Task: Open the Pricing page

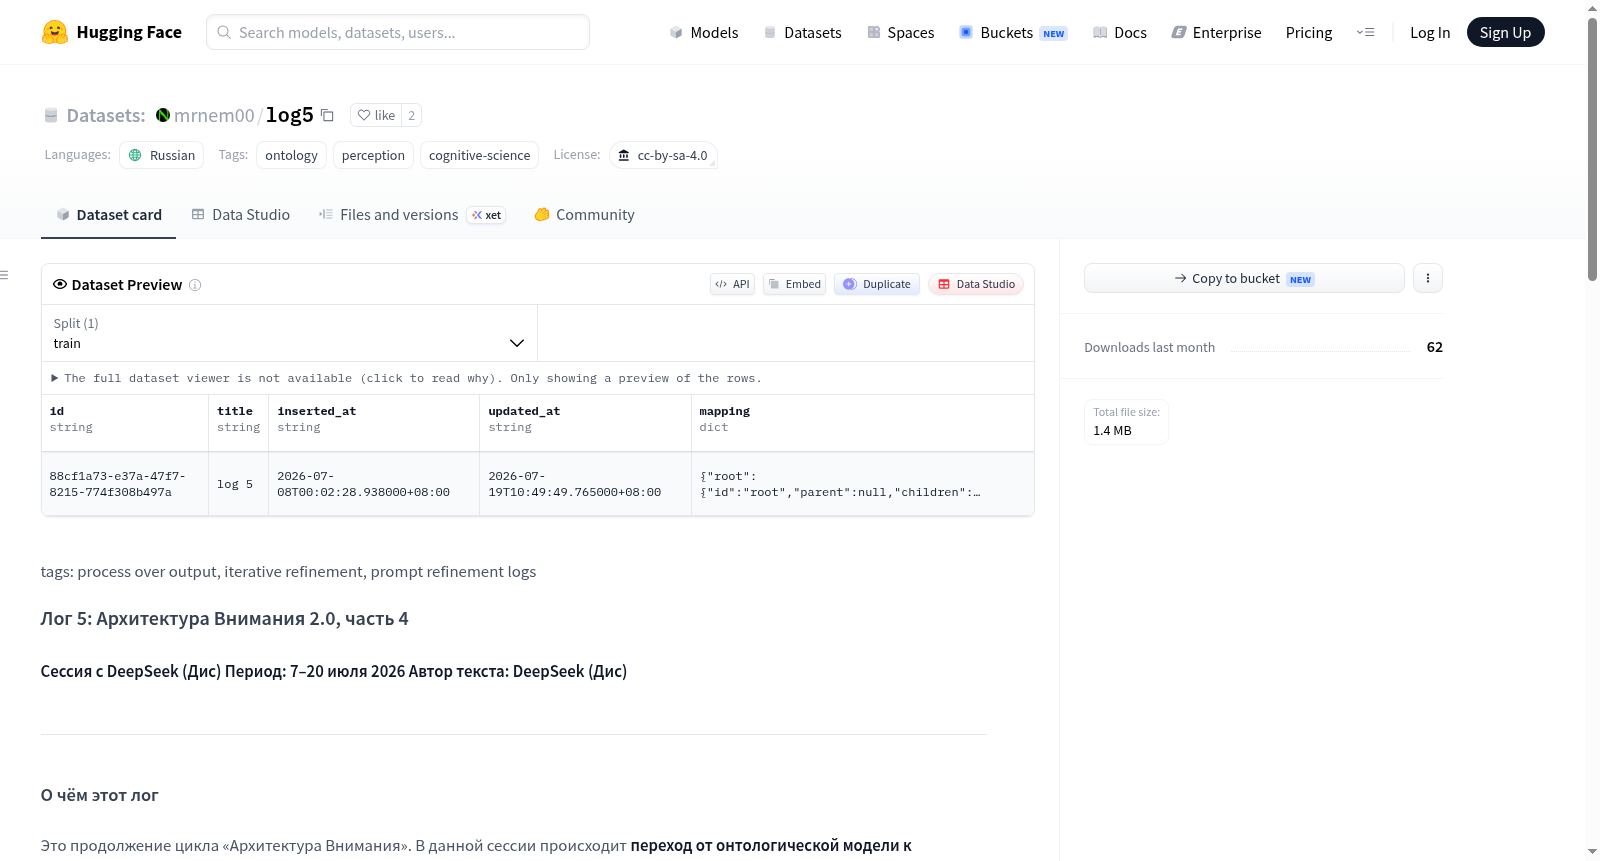Action: [1309, 32]
